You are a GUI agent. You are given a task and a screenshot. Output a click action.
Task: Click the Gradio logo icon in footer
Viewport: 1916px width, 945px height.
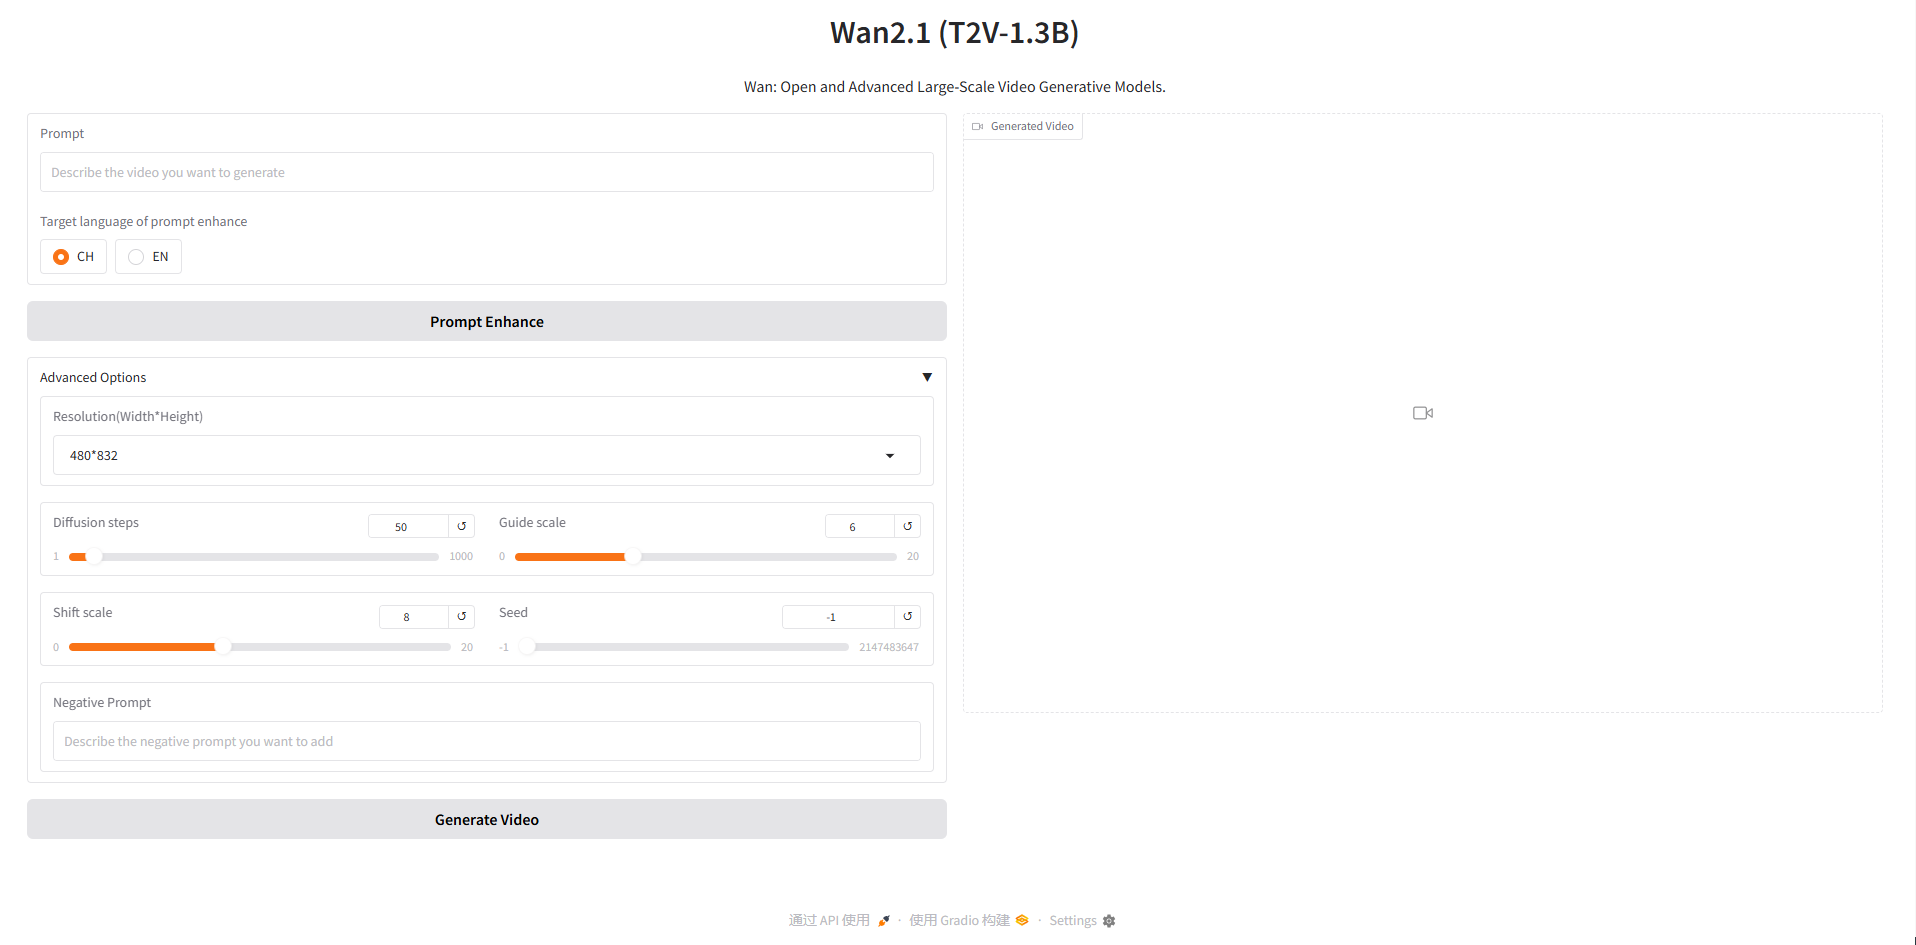(1022, 920)
